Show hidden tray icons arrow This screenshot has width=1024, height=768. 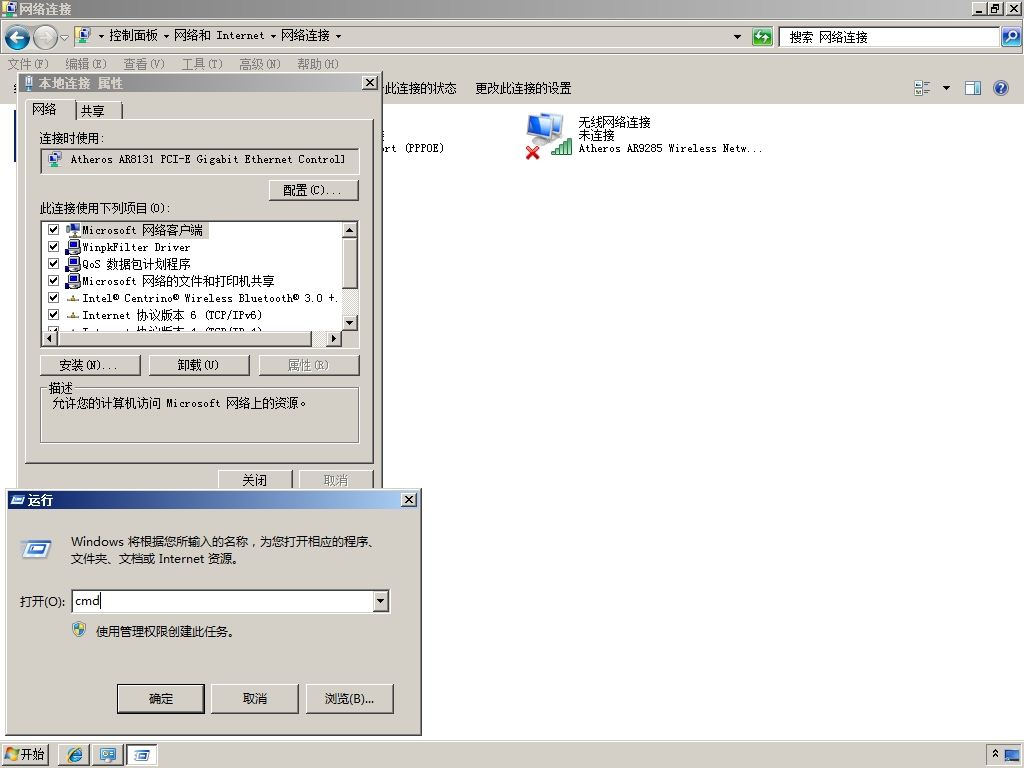(995, 754)
